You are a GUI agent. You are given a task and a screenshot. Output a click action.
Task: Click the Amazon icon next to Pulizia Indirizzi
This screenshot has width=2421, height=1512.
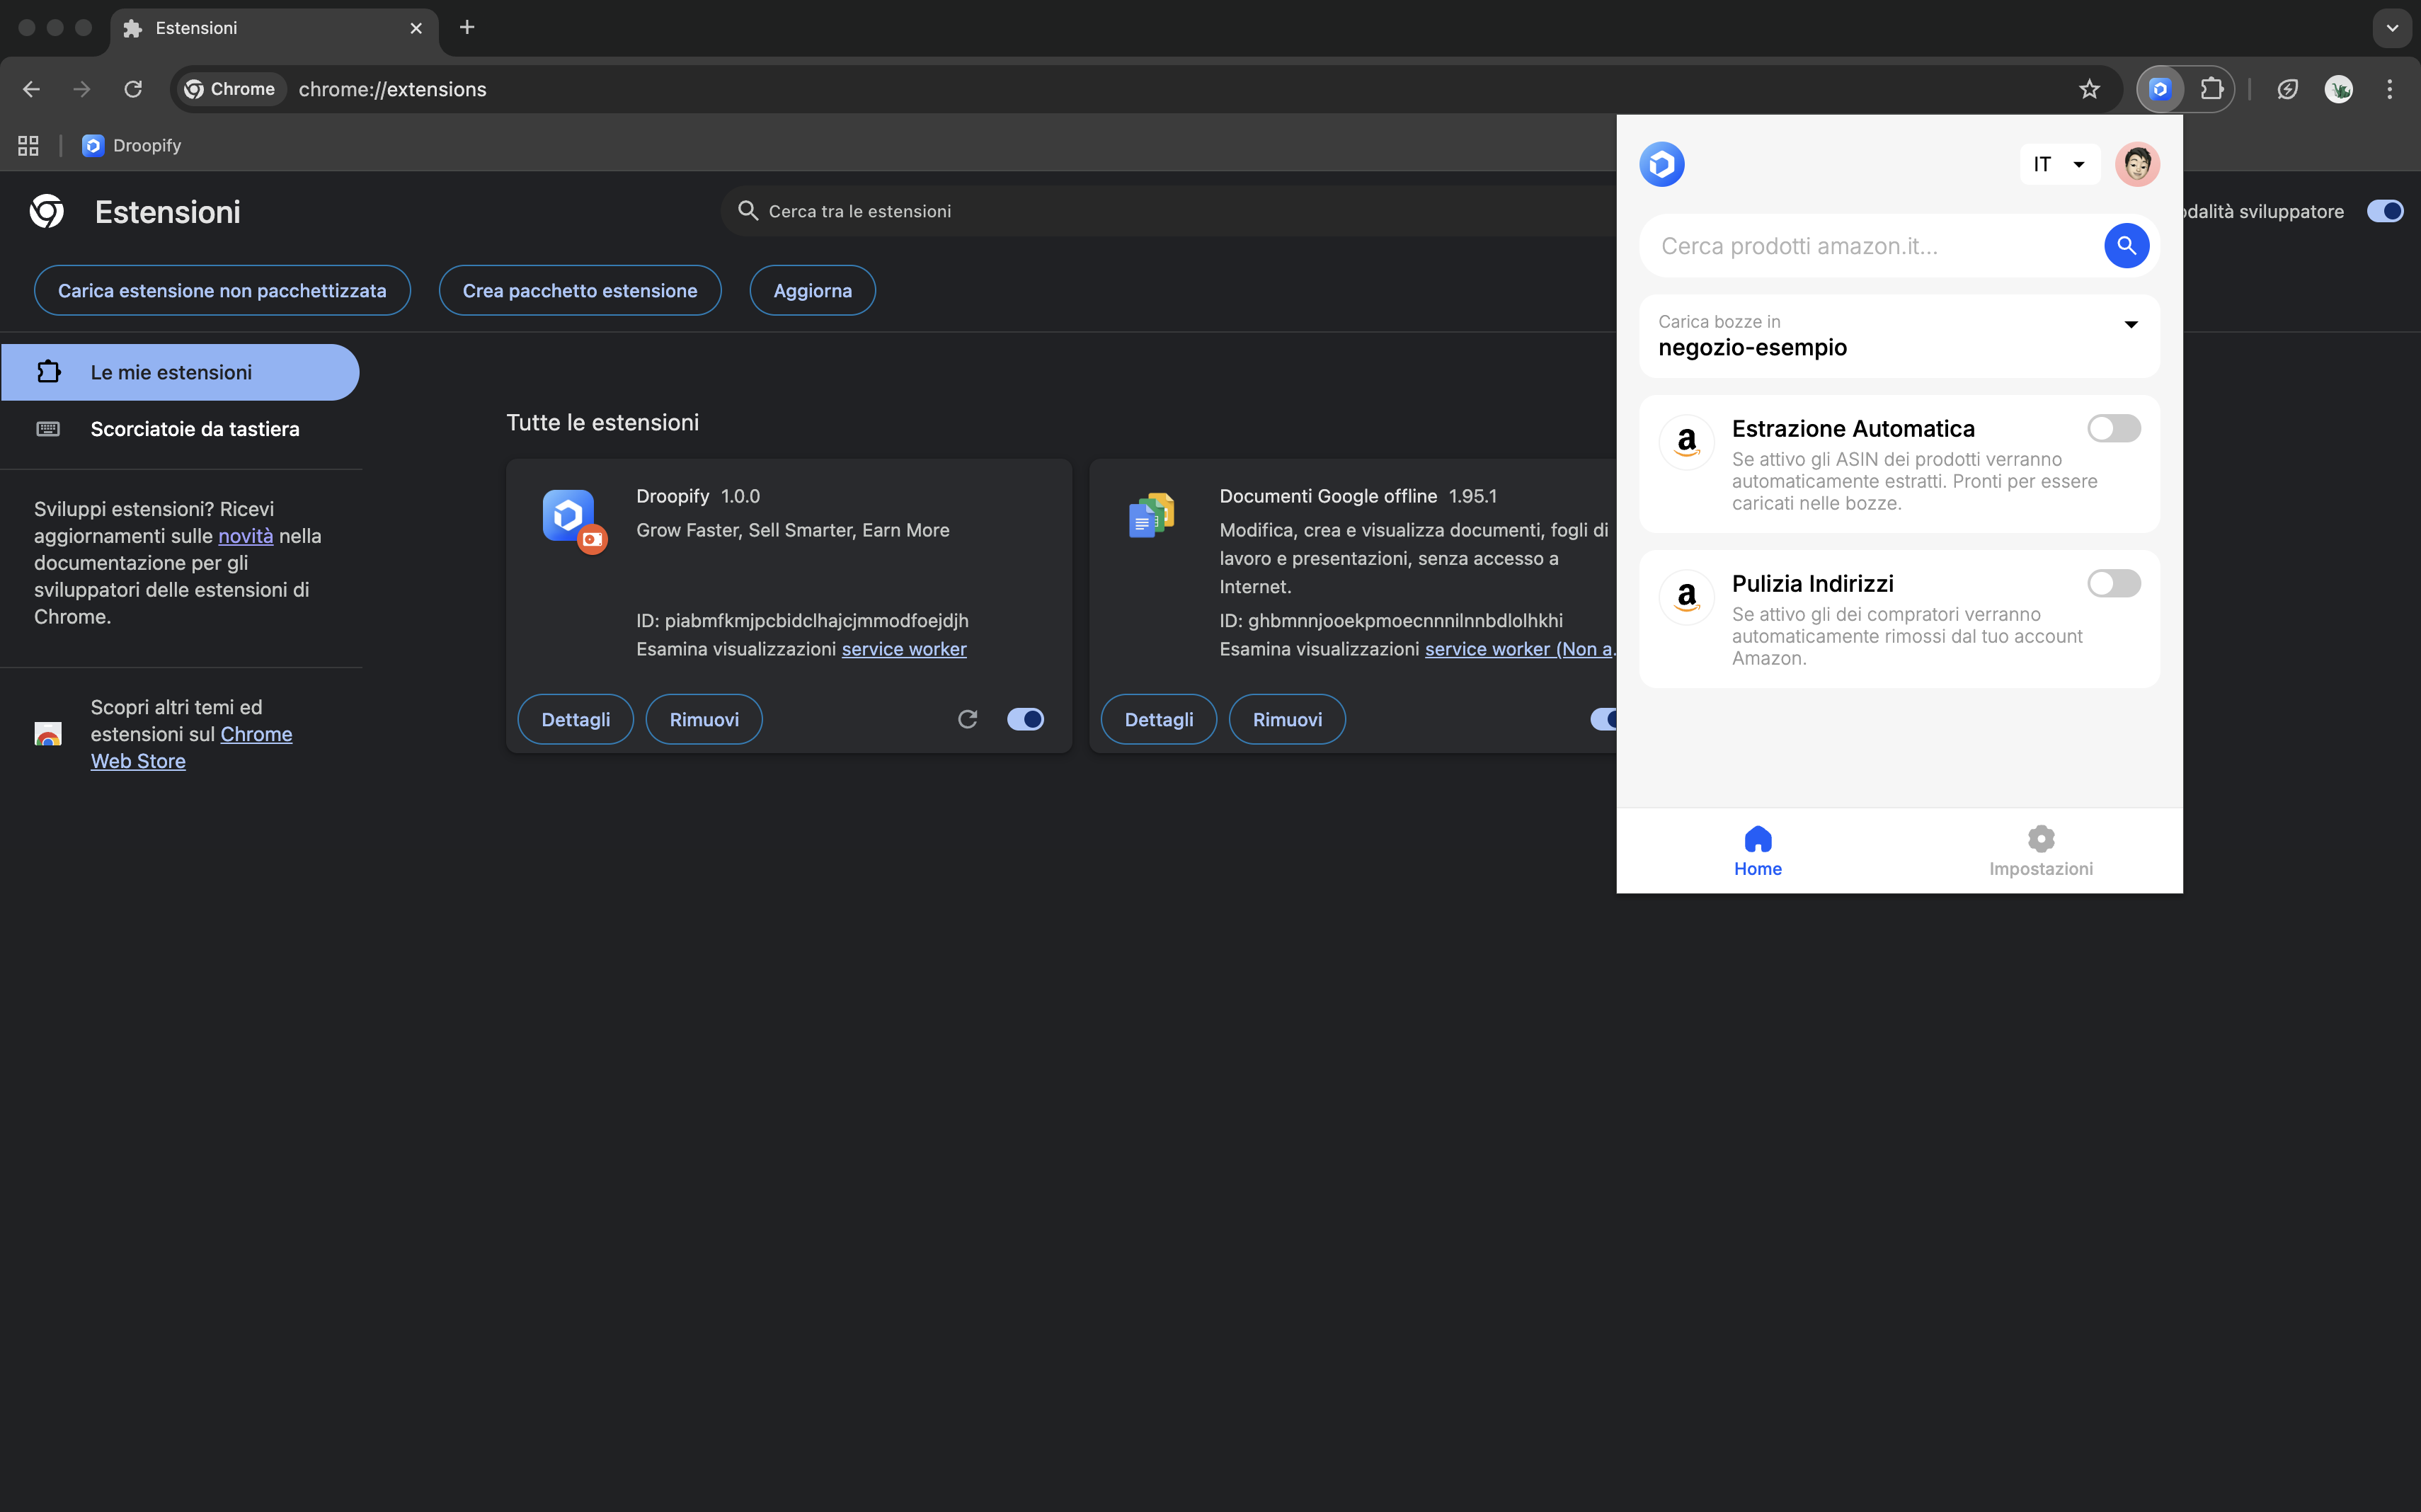(x=1686, y=597)
